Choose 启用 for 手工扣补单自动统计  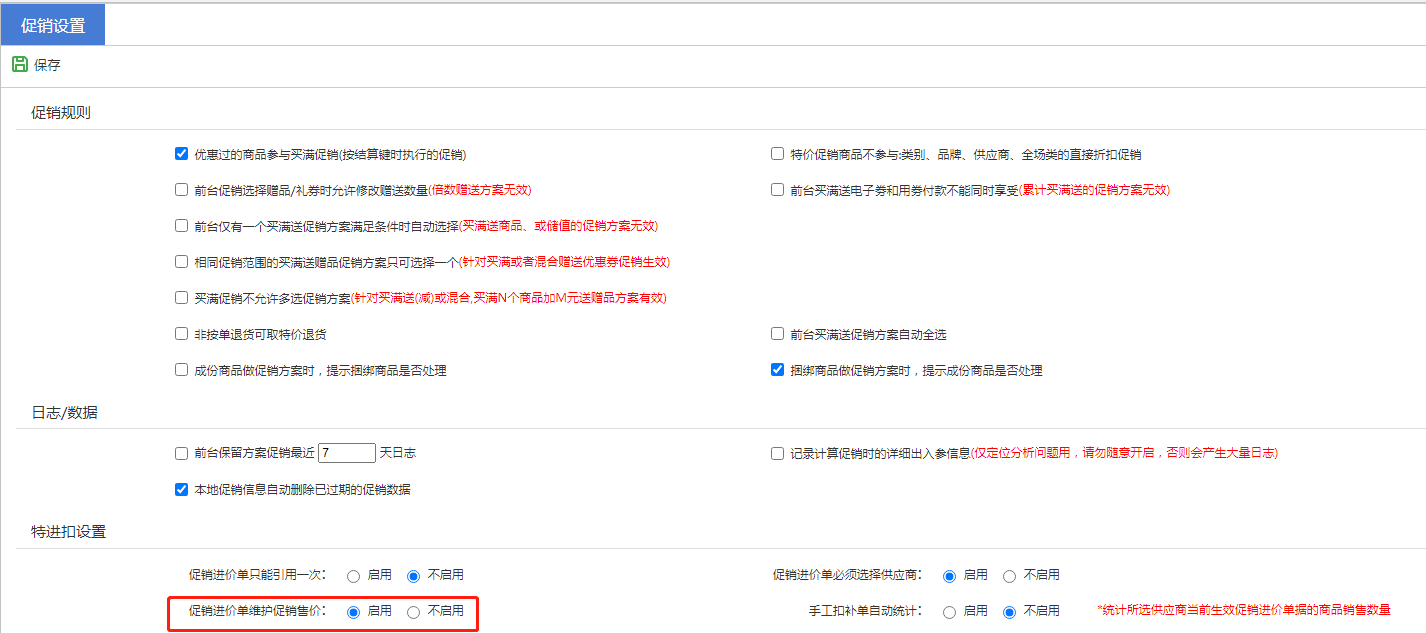pyautogui.click(x=949, y=612)
